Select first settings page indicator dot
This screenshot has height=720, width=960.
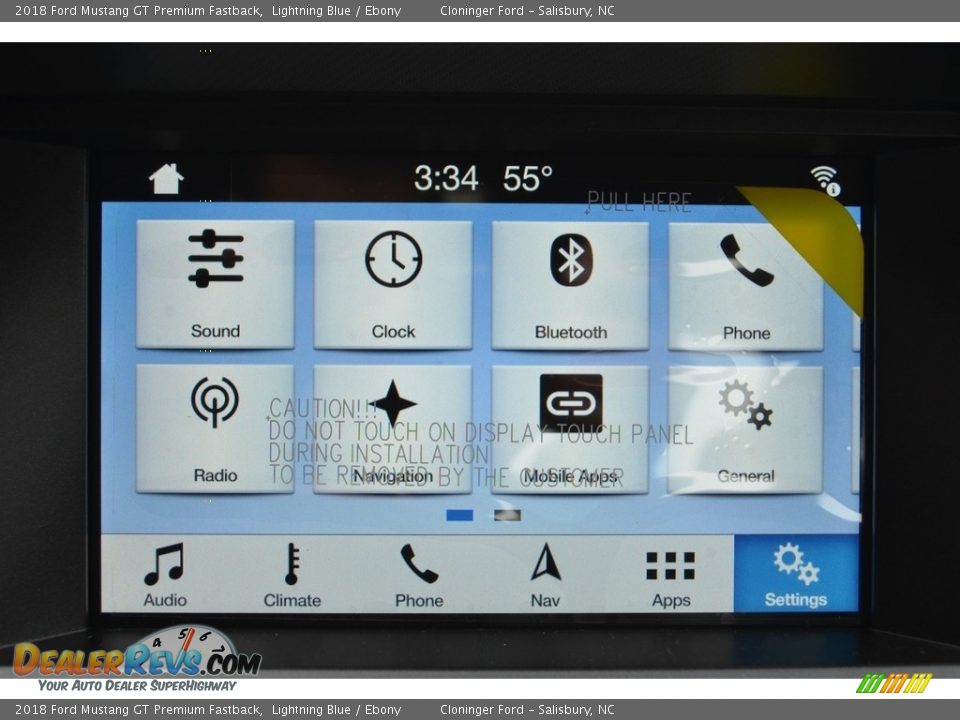pyautogui.click(x=460, y=515)
